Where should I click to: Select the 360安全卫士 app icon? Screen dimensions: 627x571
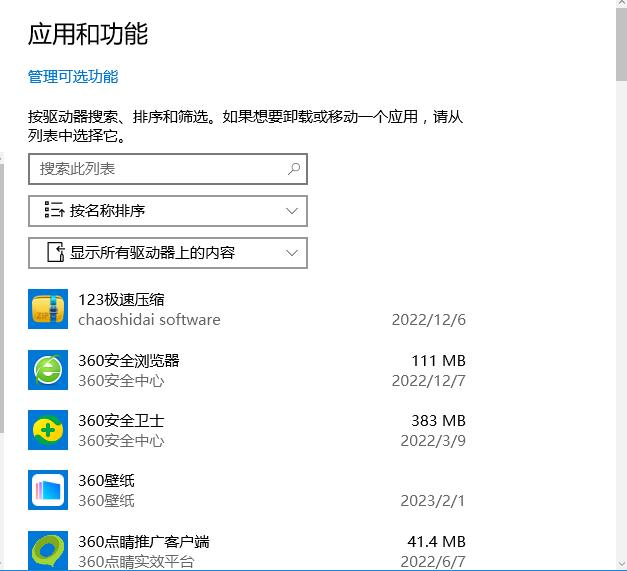pyautogui.click(x=48, y=430)
